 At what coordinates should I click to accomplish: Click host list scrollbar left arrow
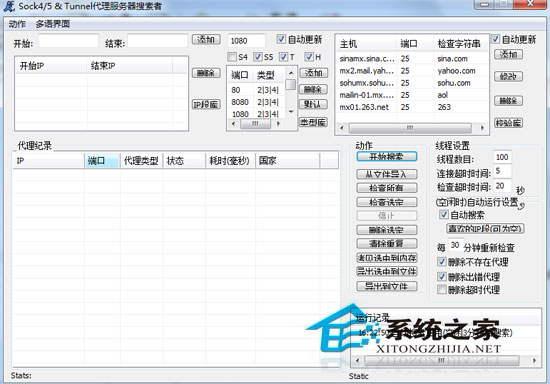(342, 128)
